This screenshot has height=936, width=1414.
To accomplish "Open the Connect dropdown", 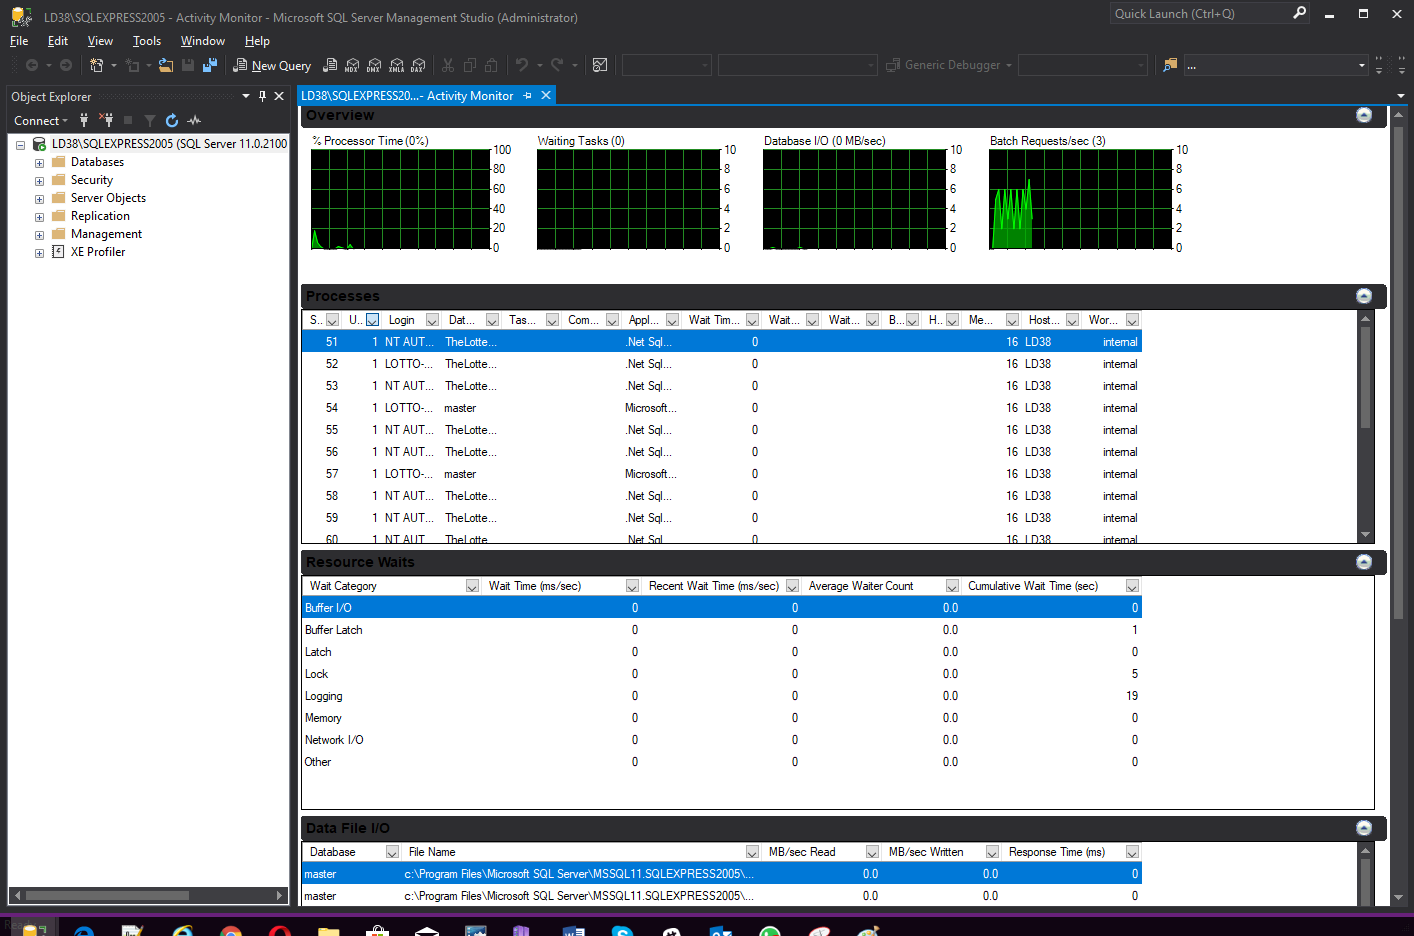I will coord(41,121).
